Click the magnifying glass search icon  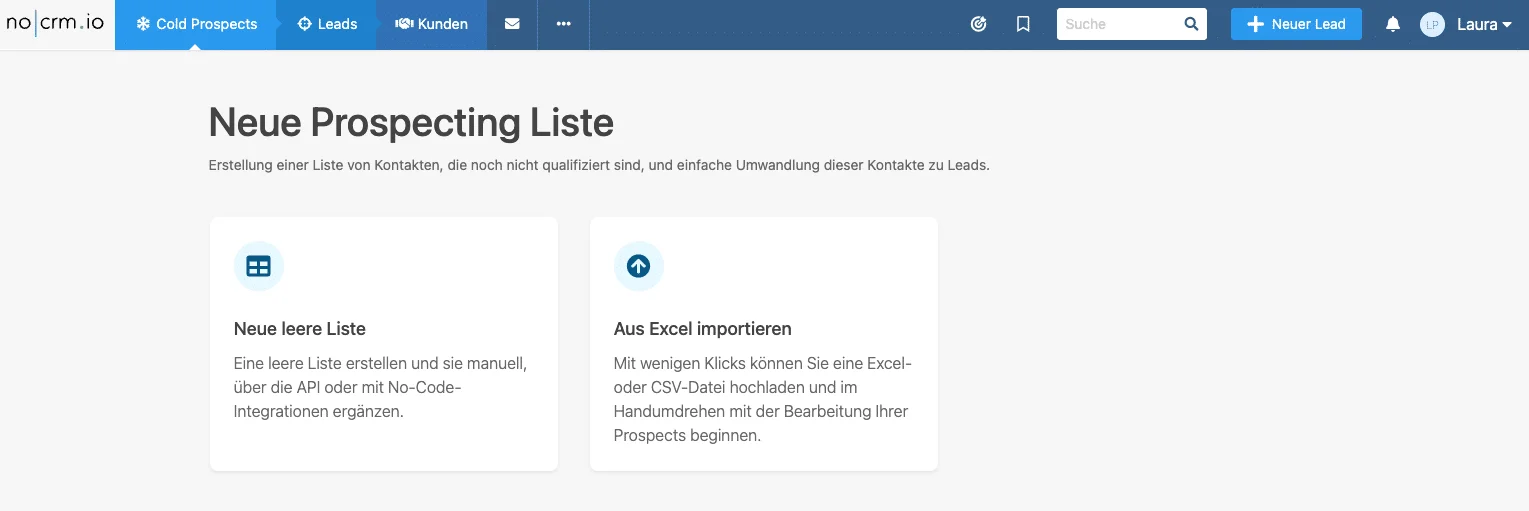1191,24
